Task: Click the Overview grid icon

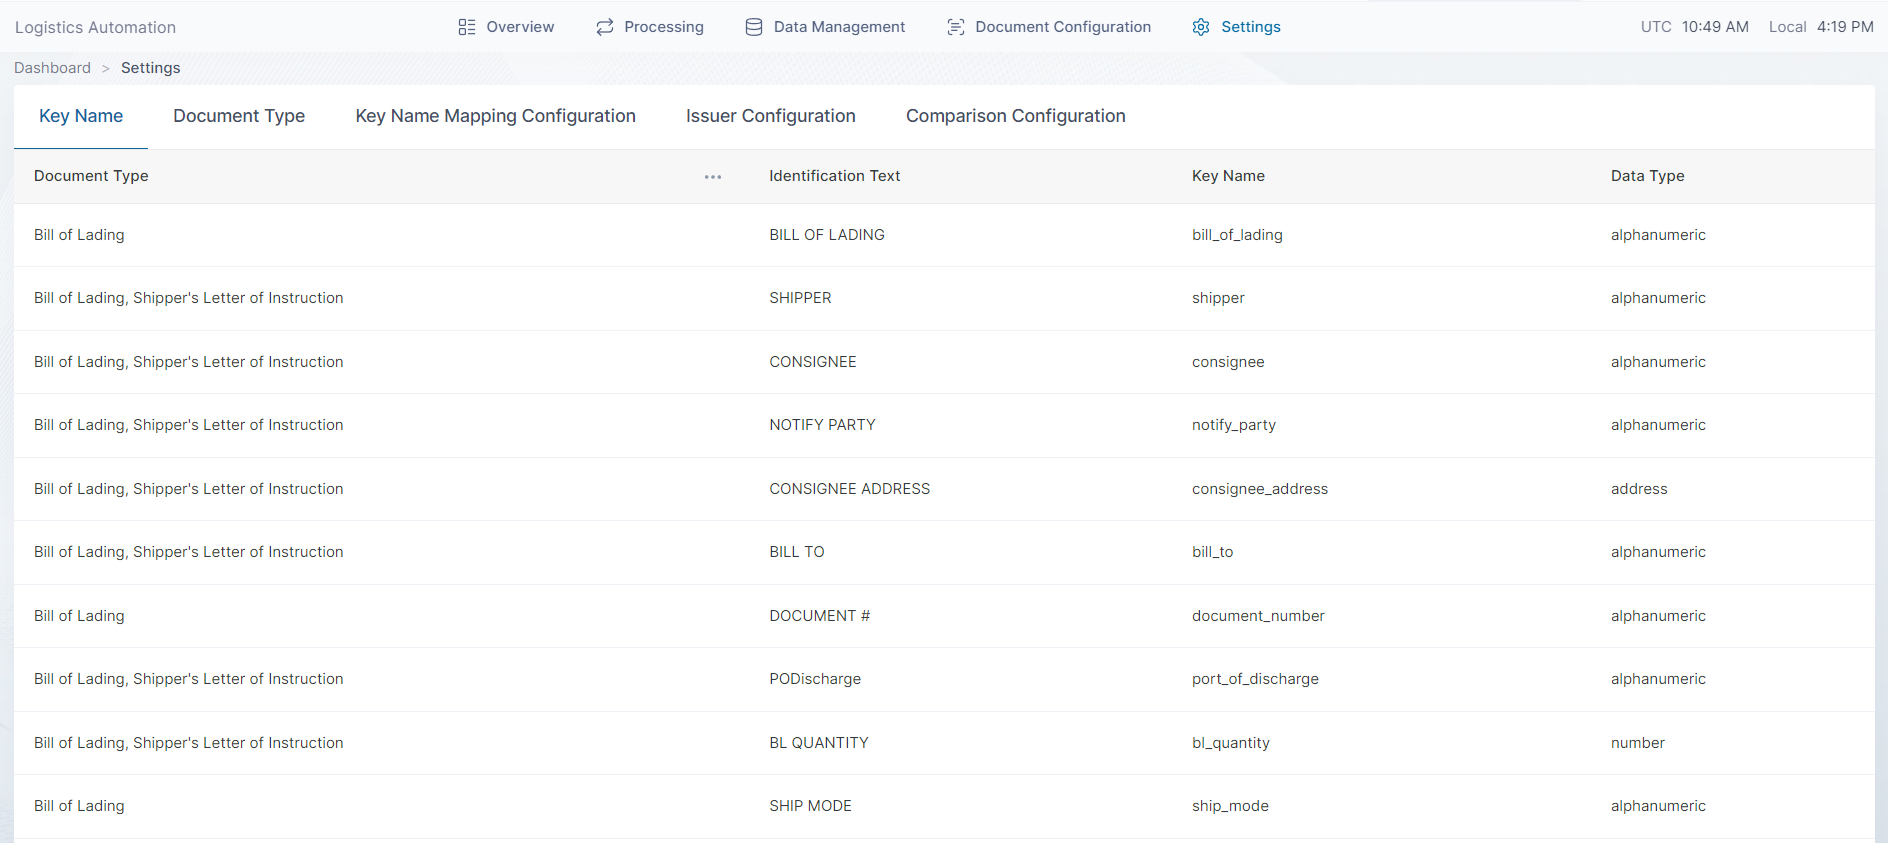Action: point(467,27)
